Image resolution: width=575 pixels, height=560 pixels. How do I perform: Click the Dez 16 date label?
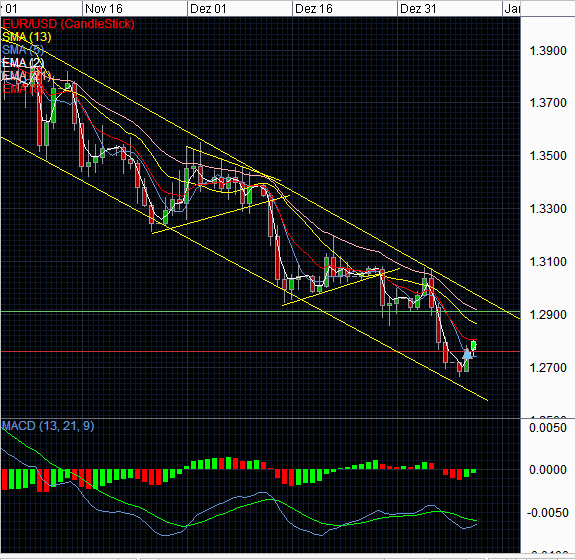pyautogui.click(x=314, y=8)
